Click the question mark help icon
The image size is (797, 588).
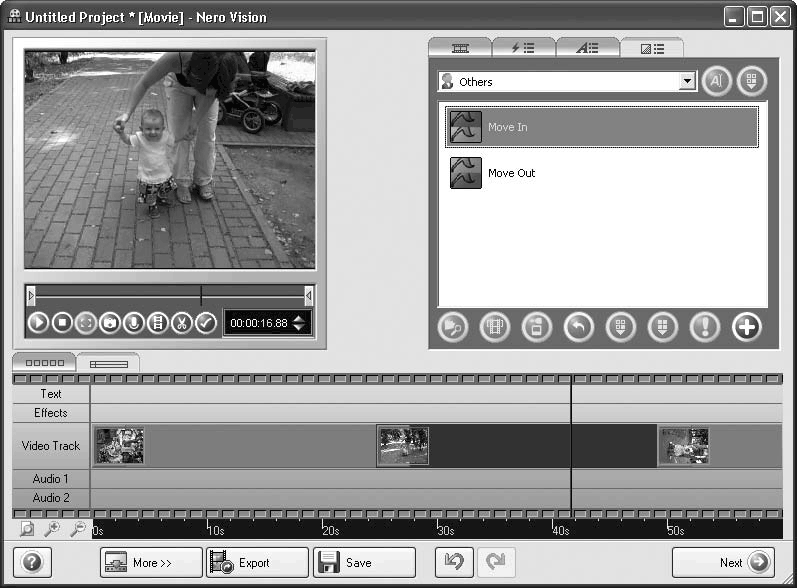pyautogui.click(x=32, y=563)
